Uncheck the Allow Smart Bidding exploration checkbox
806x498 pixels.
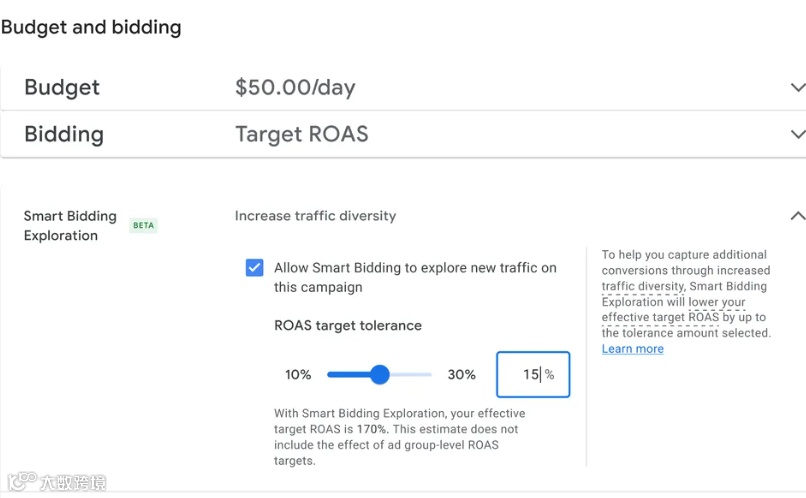[255, 268]
